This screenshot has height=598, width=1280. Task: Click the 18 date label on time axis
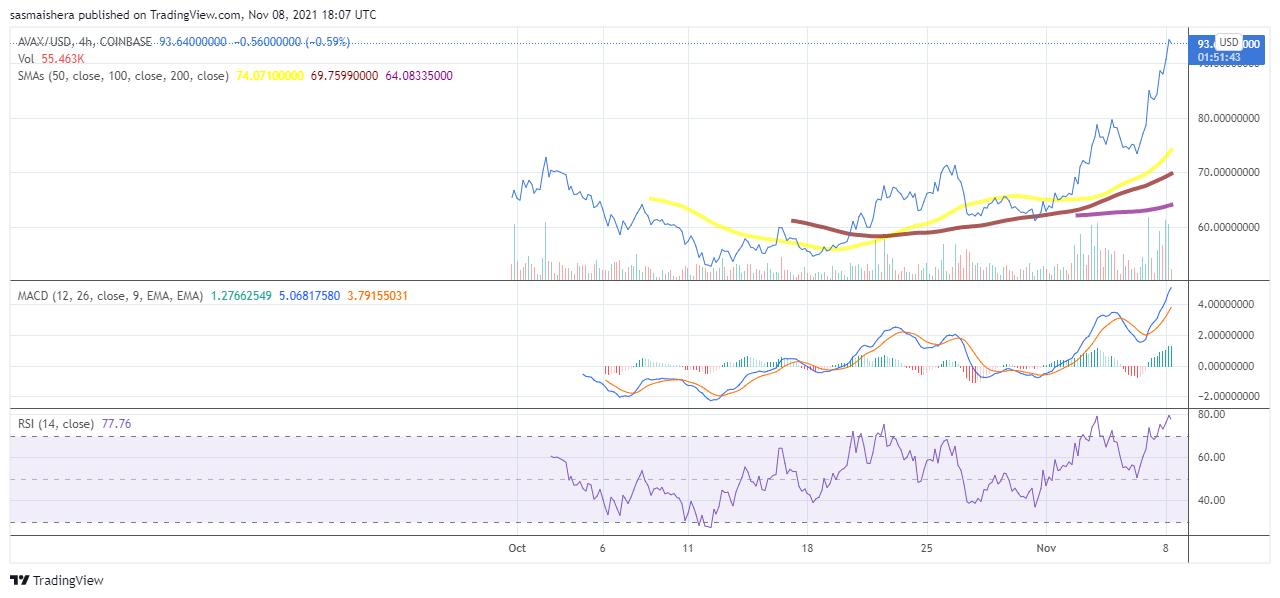point(807,548)
